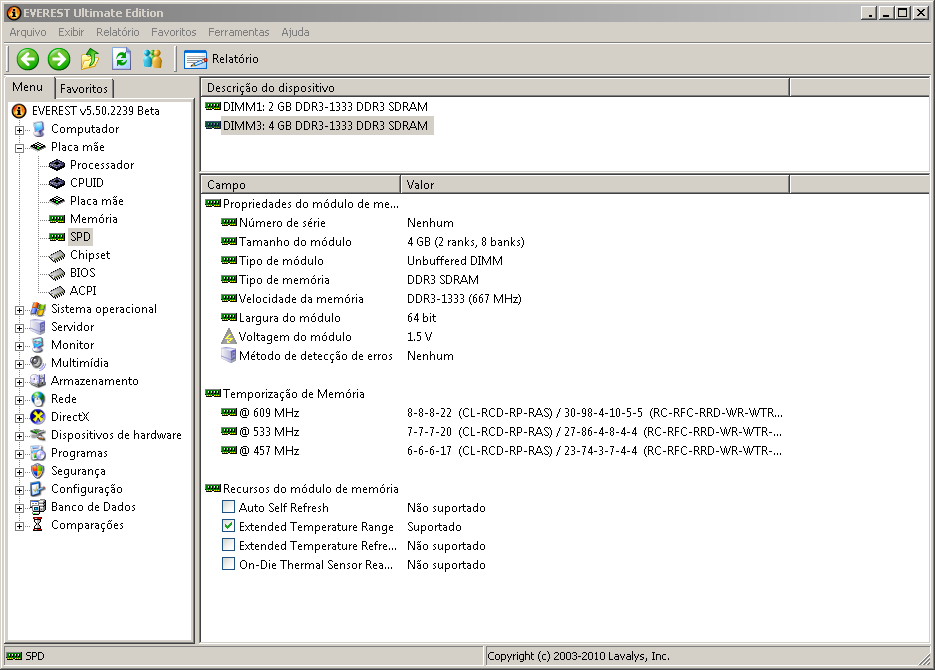
Task: Open the Exibir menu
Action: [x=71, y=32]
